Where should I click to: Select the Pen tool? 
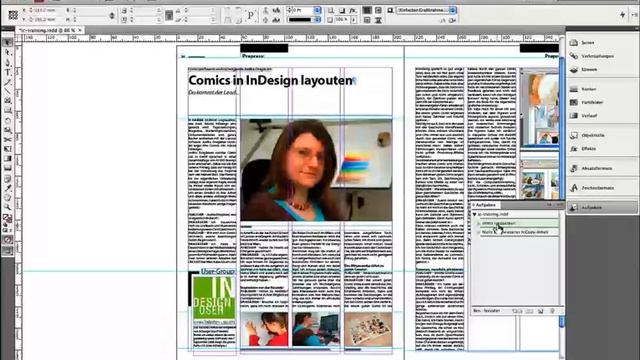tap(7, 63)
